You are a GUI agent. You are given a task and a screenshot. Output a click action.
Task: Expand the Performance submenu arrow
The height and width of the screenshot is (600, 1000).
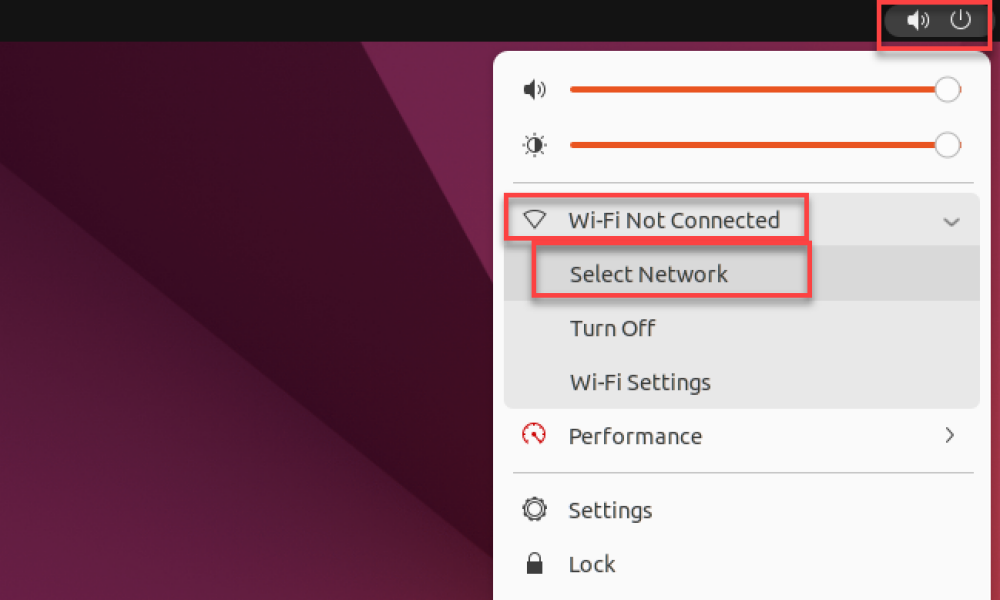(950, 435)
